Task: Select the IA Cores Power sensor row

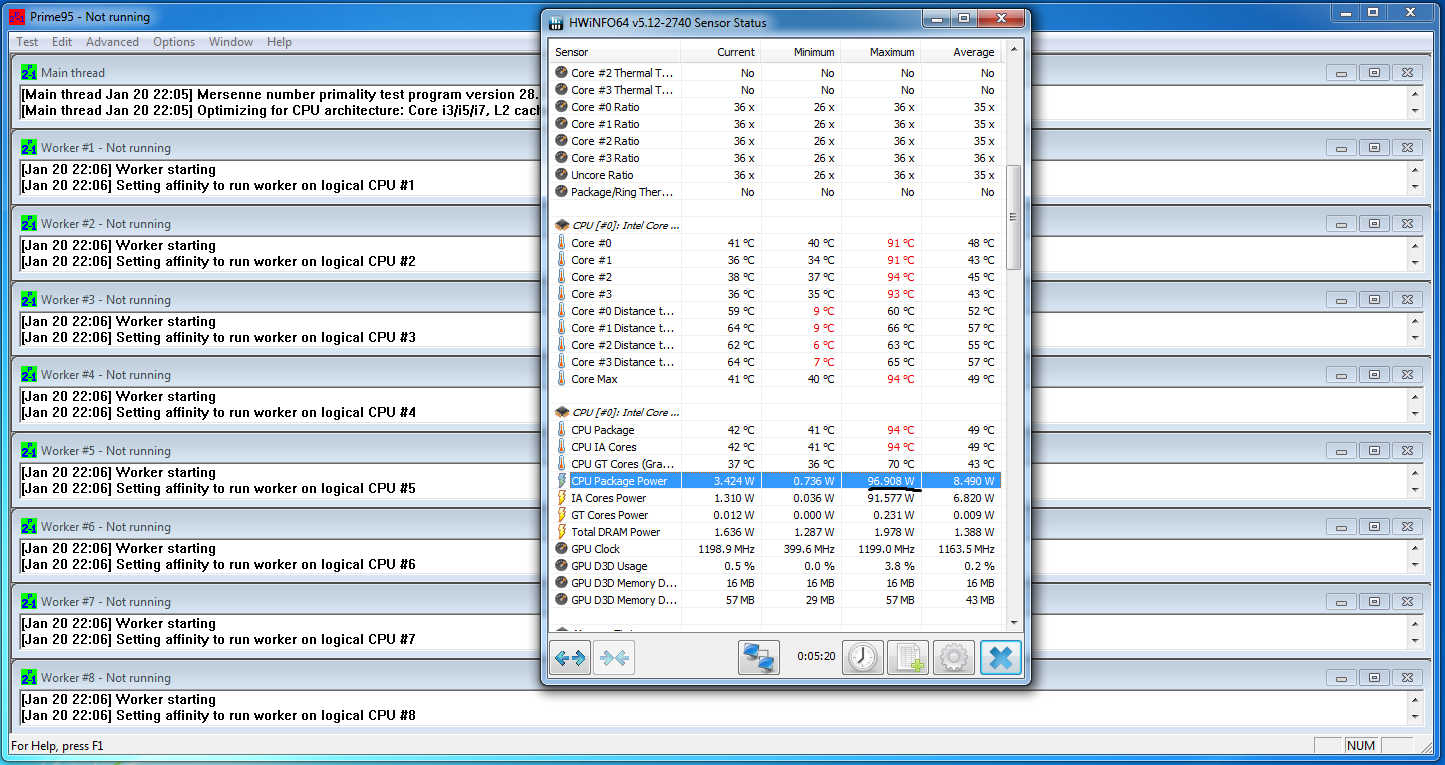Action: pyautogui.click(x=776, y=498)
